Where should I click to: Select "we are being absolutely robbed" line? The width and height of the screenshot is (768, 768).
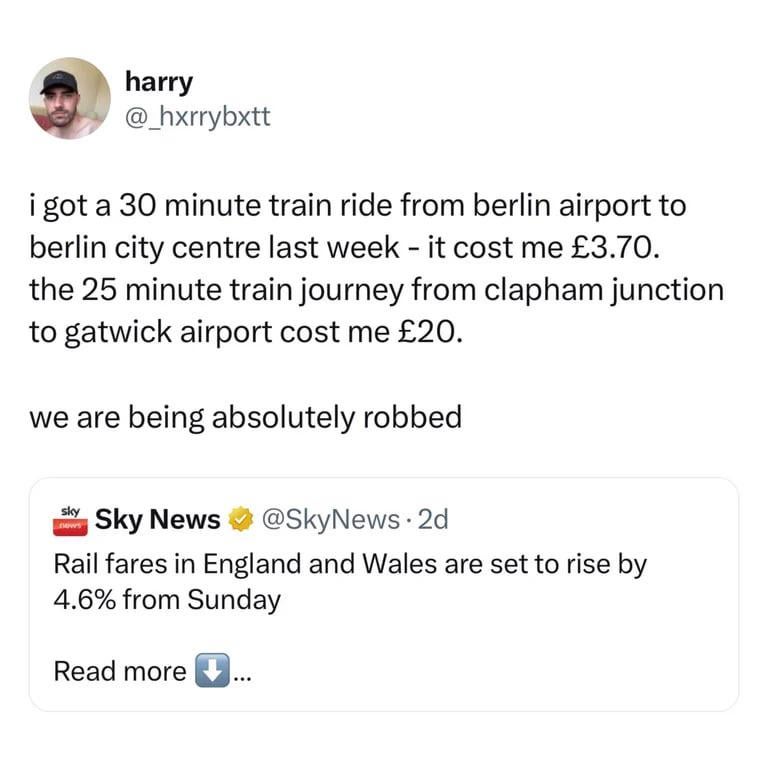pyautogui.click(x=246, y=416)
